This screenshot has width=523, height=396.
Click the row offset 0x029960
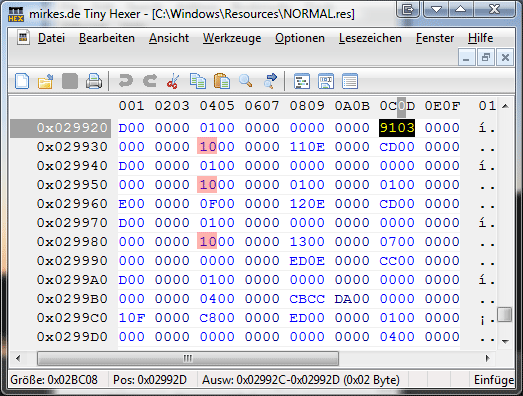pyautogui.click(x=72, y=204)
